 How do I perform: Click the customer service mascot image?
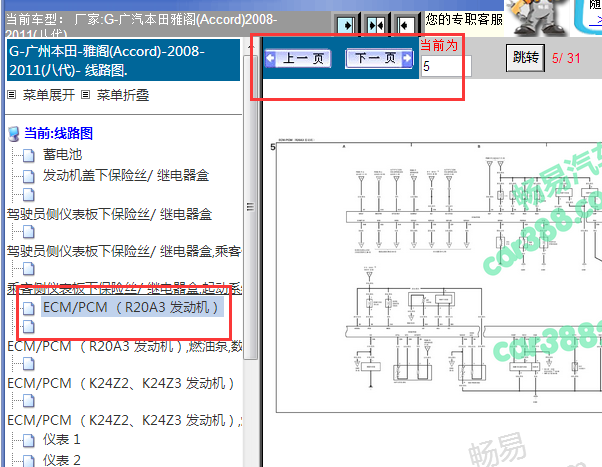click(x=537, y=18)
